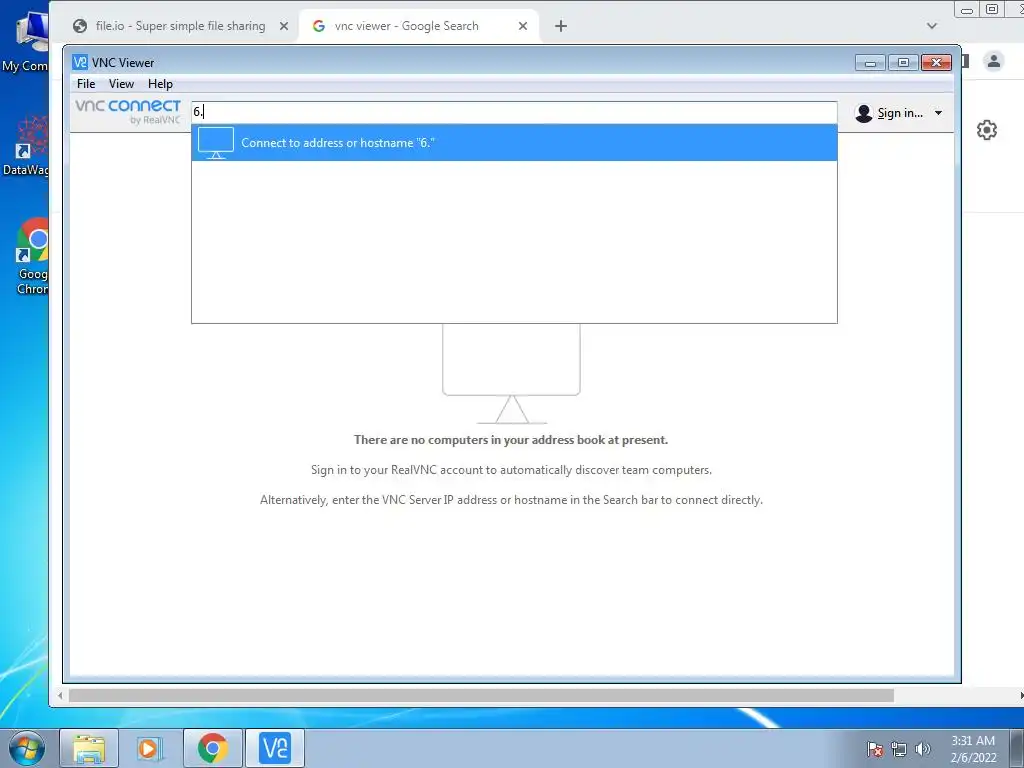Open Windows Media Player from the taskbar
The width and height of the screenshot is (1024, 768).
coord(150,748)
